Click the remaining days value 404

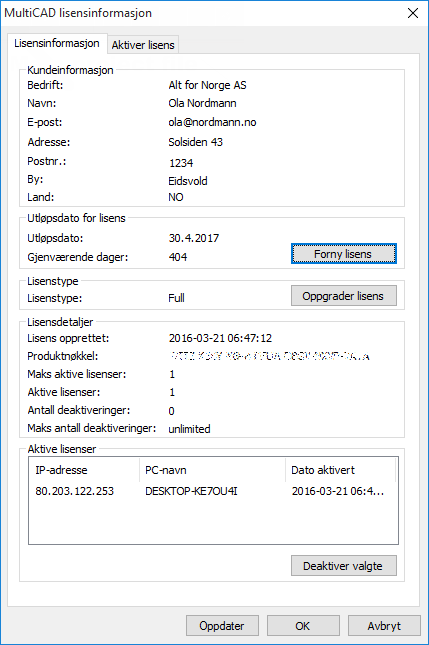tap(178, 257)
